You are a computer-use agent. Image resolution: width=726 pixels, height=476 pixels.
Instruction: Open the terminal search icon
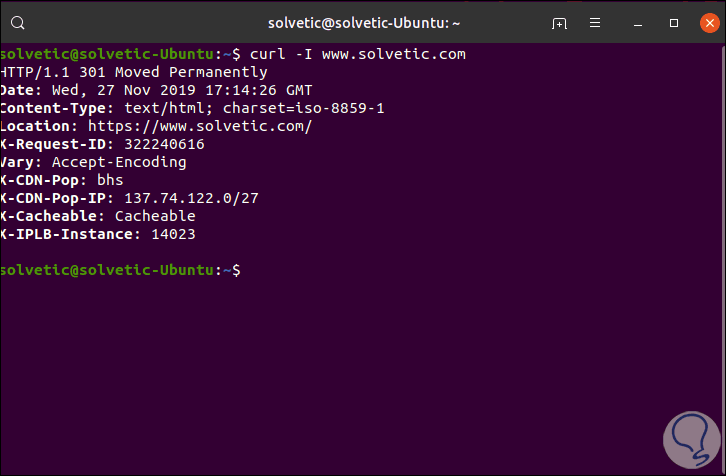pyautogui.click(x=19, y=22)
